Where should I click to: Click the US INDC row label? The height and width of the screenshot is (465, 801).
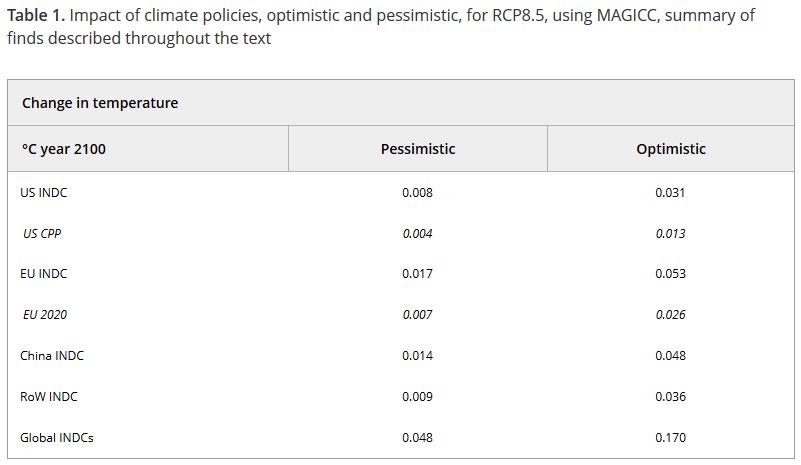point(44,192)
